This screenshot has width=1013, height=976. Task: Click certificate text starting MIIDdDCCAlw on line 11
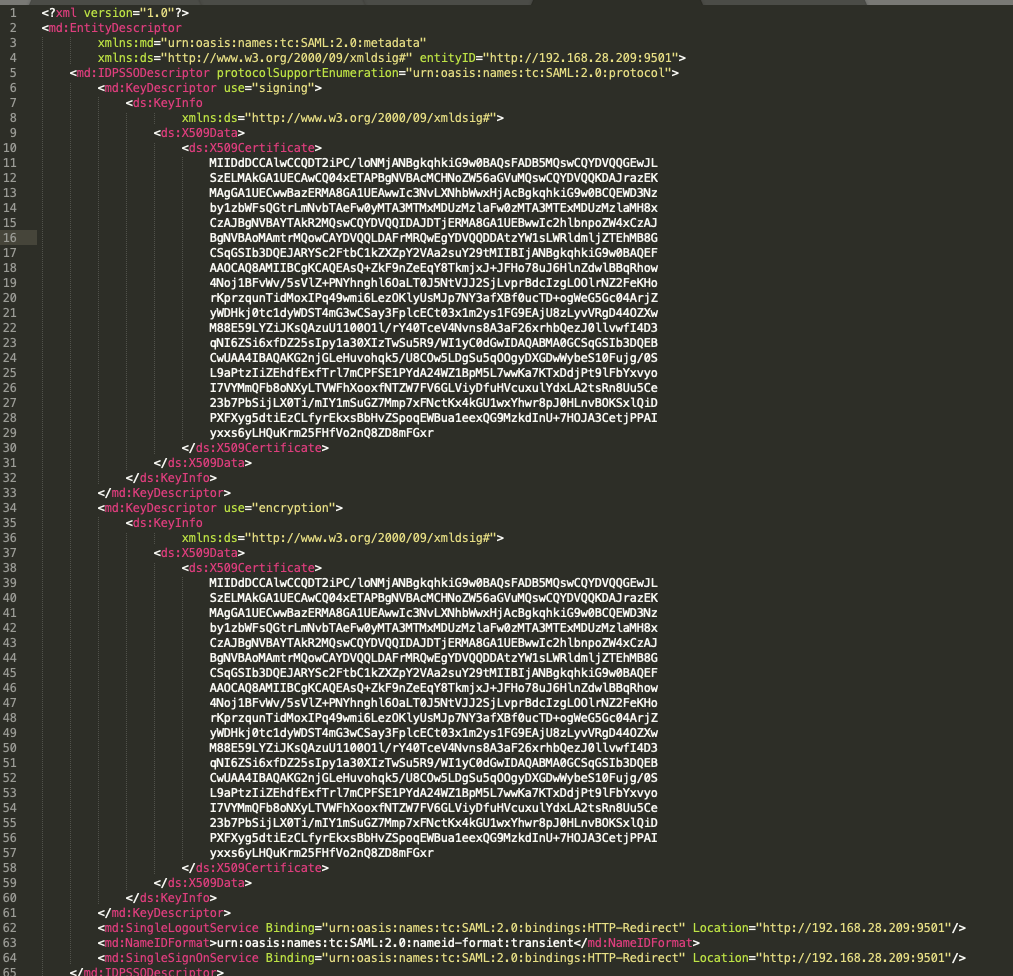click(x=433, y=163)
